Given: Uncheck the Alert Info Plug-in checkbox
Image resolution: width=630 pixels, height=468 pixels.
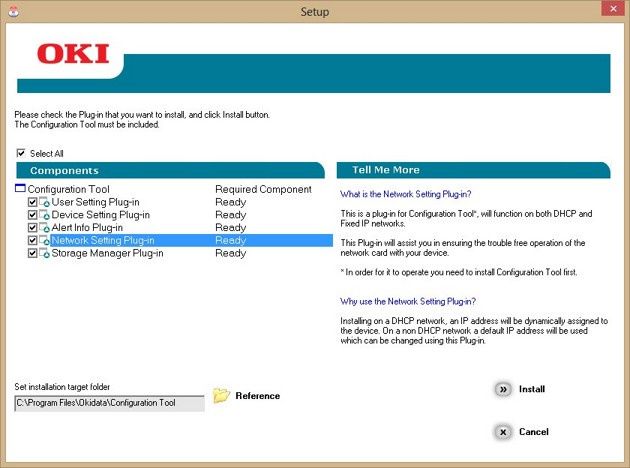Looking at the screenshot, I should tap(33, 228).
